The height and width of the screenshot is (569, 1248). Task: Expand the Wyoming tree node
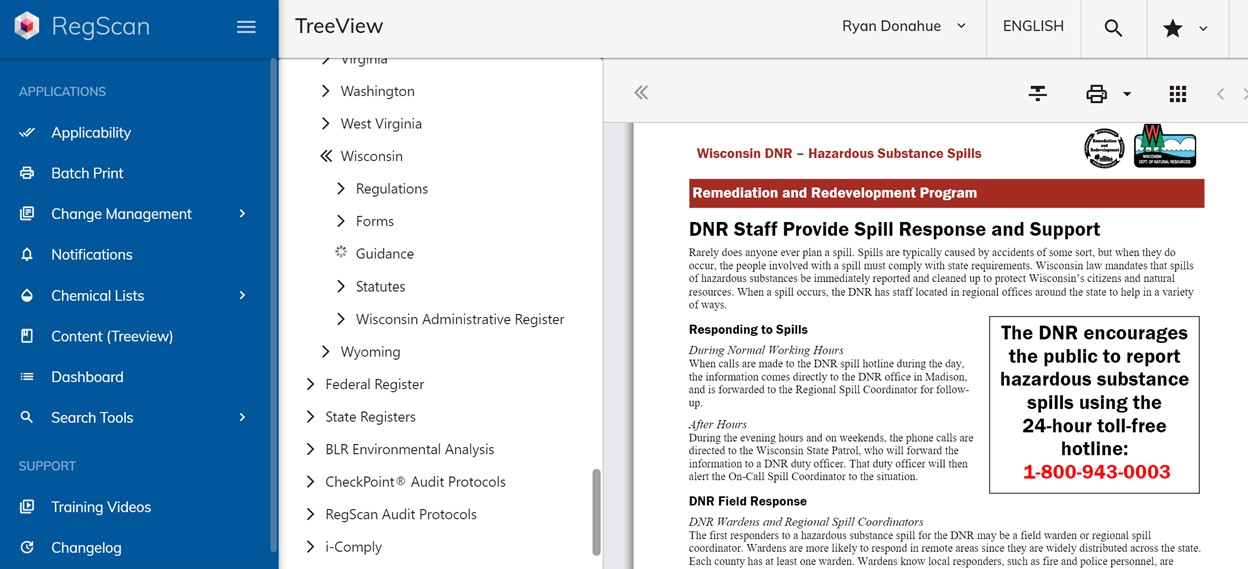click(325, 352)
